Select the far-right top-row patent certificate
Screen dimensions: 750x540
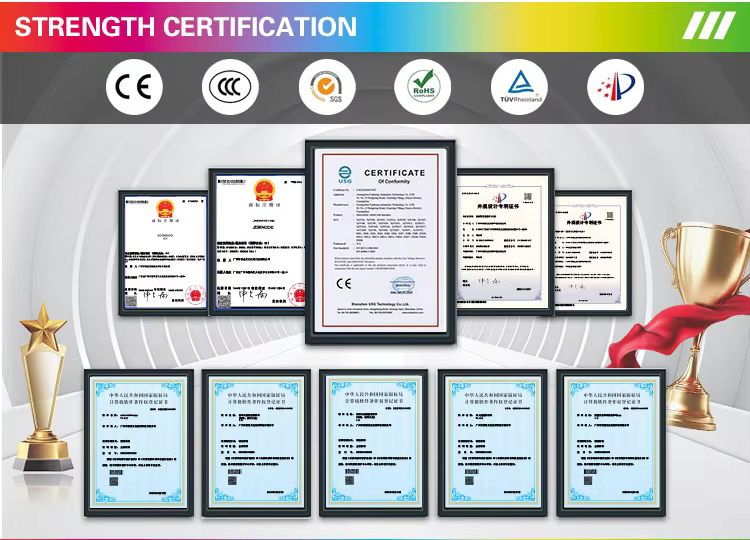tap(593, 251)
